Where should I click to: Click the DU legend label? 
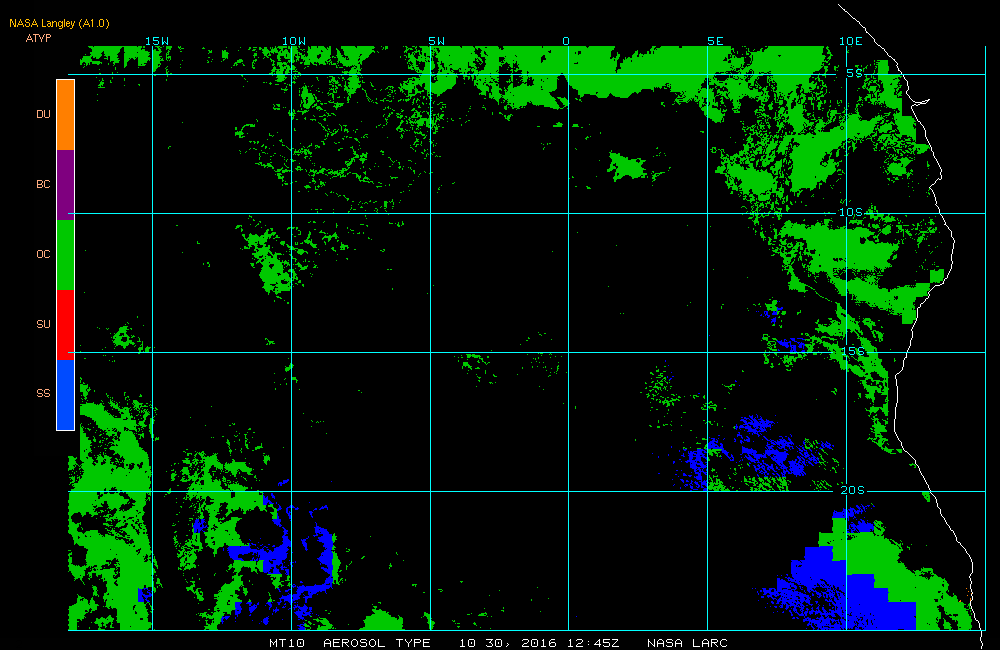click(x=43, y=114)
